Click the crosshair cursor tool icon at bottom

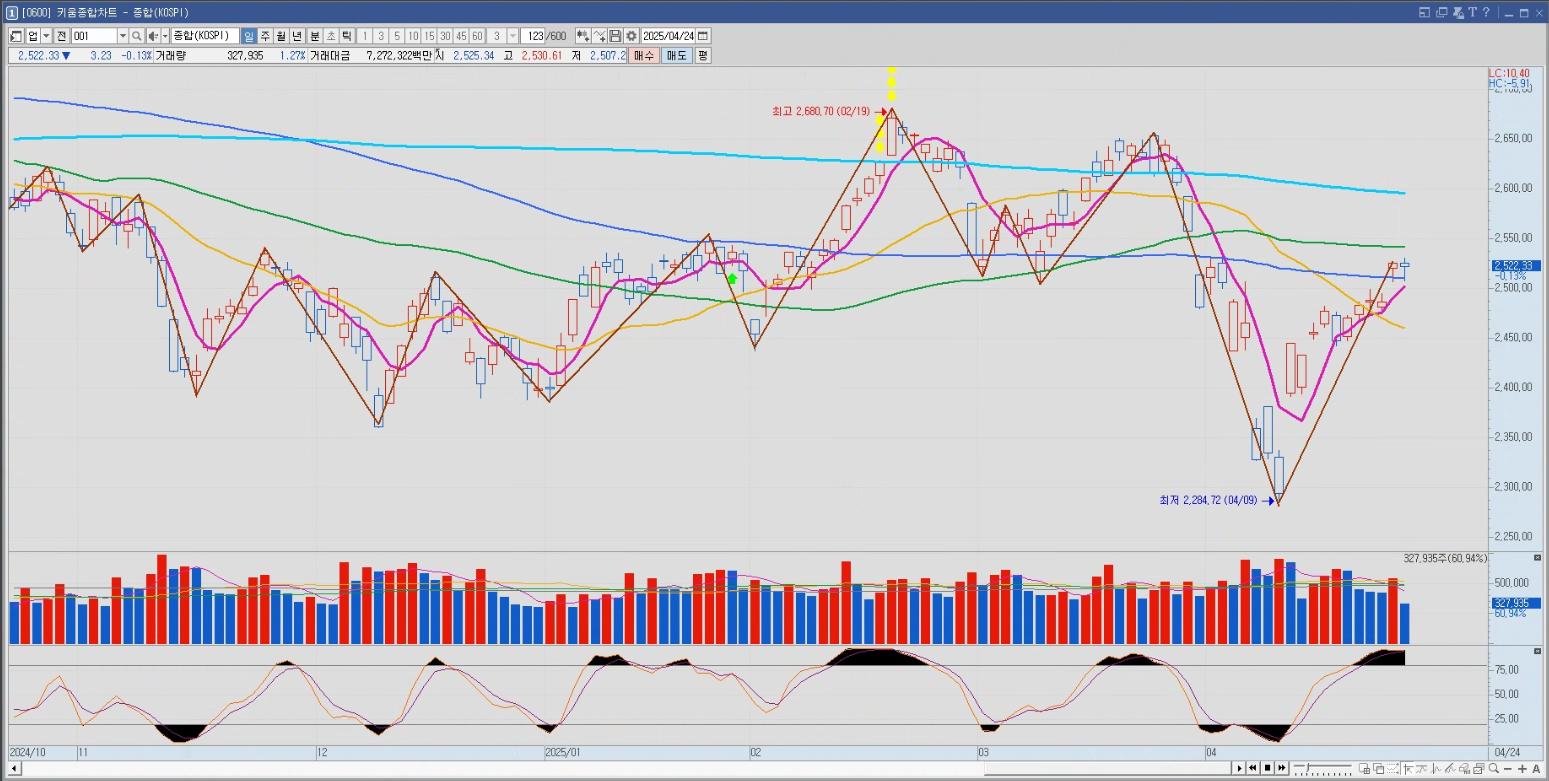coord(1408,768)
